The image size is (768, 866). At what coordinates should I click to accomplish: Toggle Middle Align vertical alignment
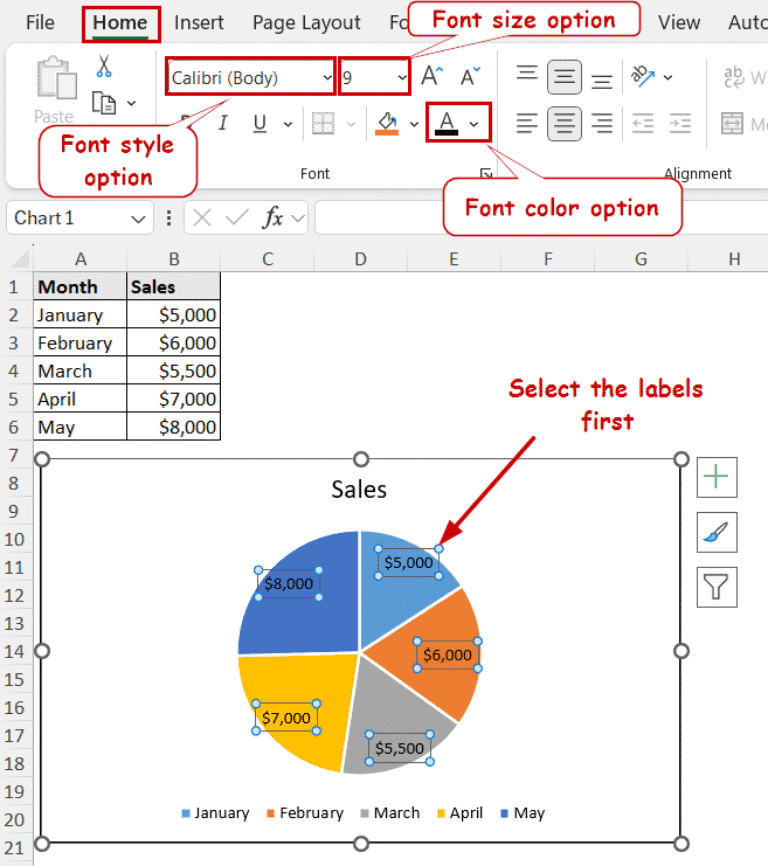564,76
